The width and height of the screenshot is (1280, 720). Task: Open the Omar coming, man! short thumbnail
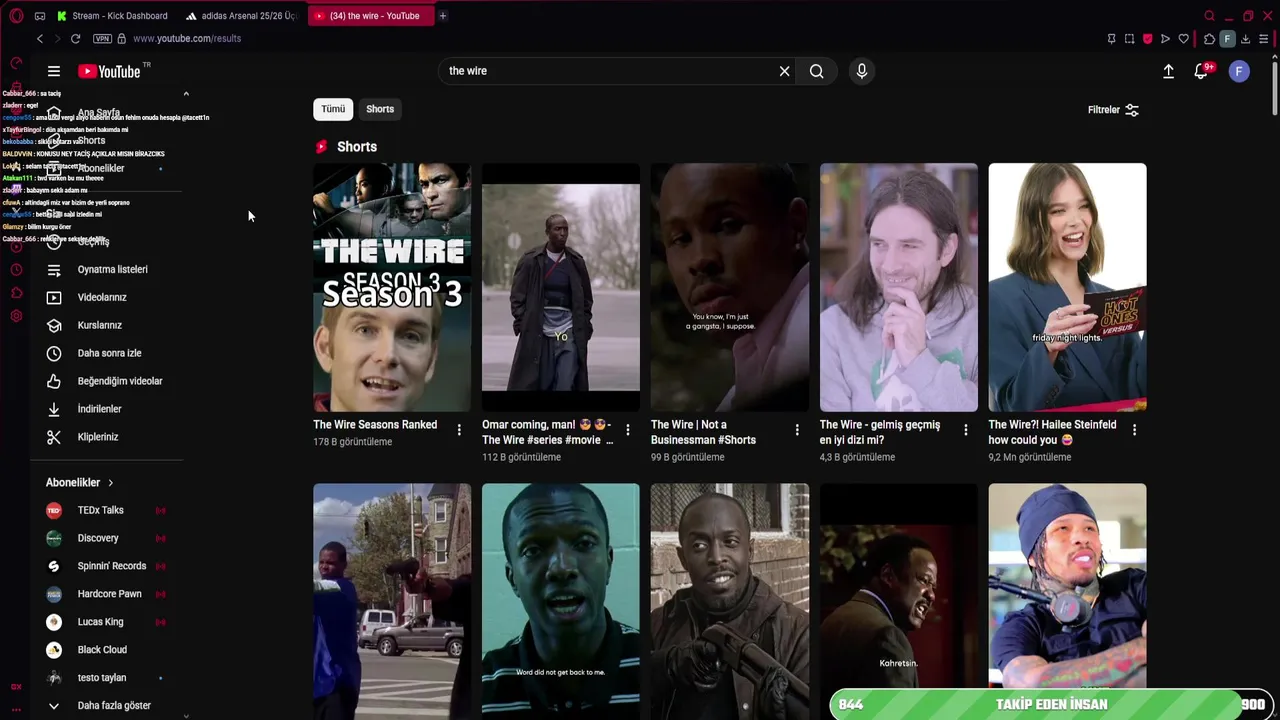[x=561, y=287]
